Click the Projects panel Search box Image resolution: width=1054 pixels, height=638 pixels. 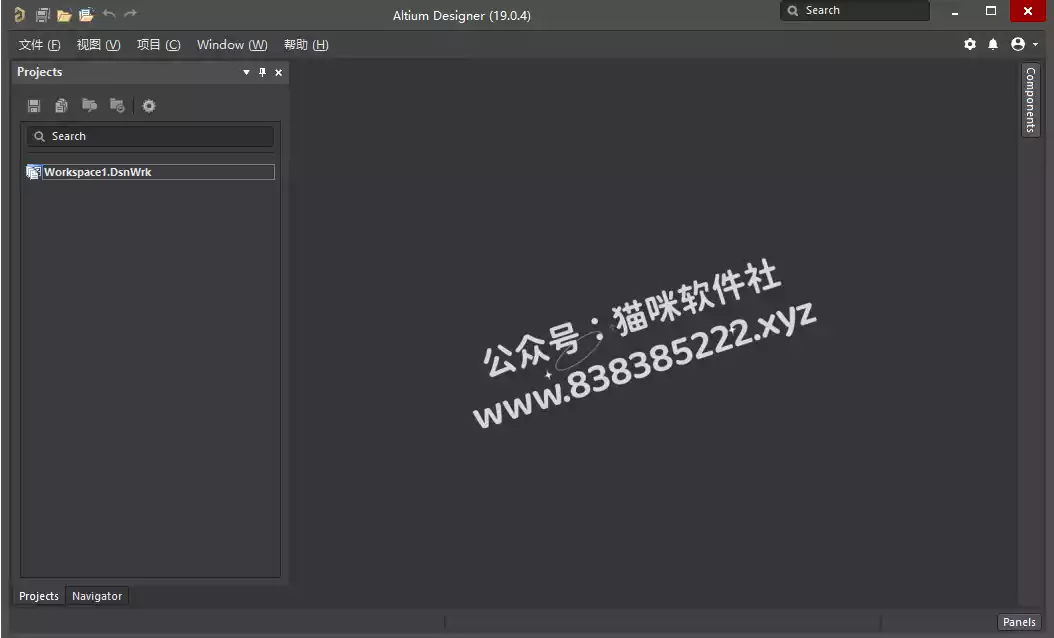point(150,136)
